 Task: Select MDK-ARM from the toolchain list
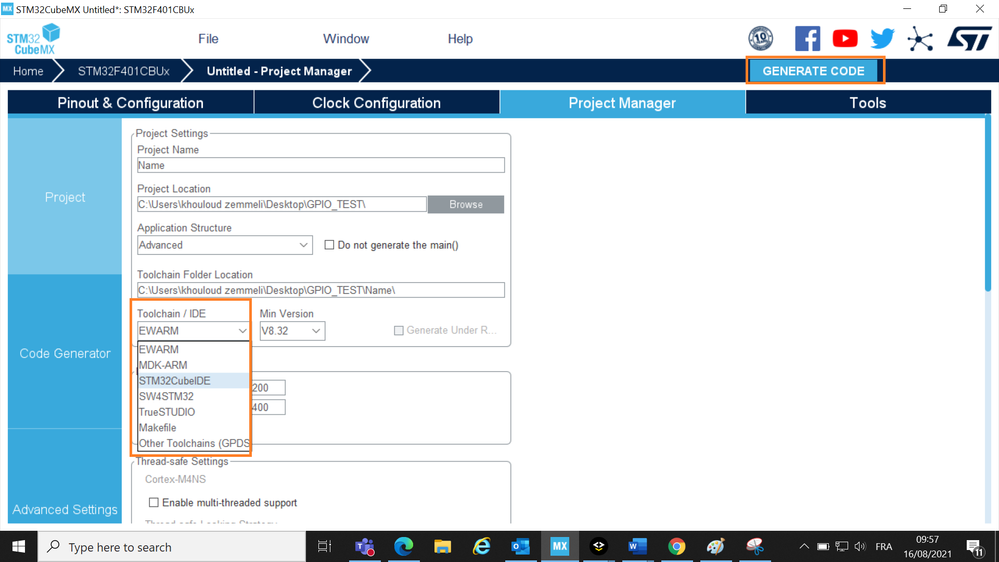pos(193,365)
